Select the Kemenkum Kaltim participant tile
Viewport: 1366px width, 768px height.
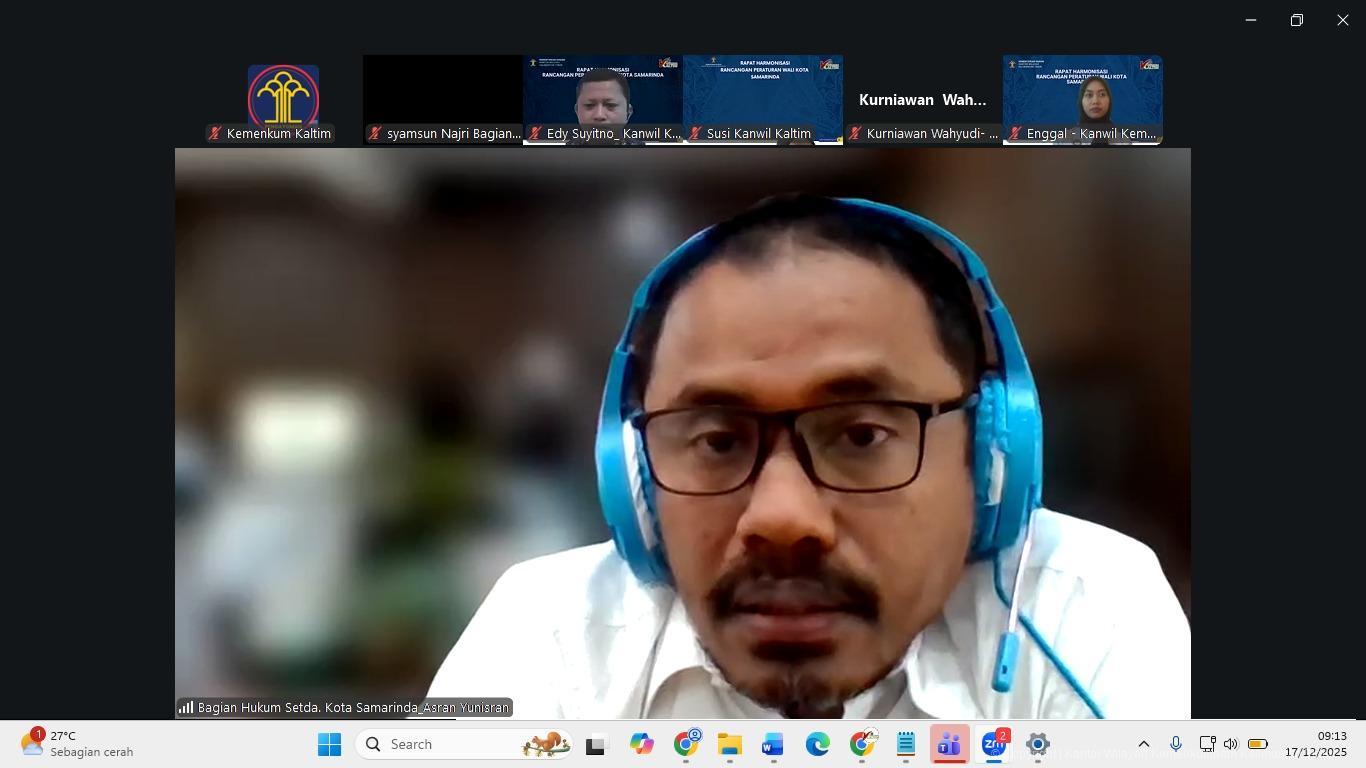tap(283, 100)
